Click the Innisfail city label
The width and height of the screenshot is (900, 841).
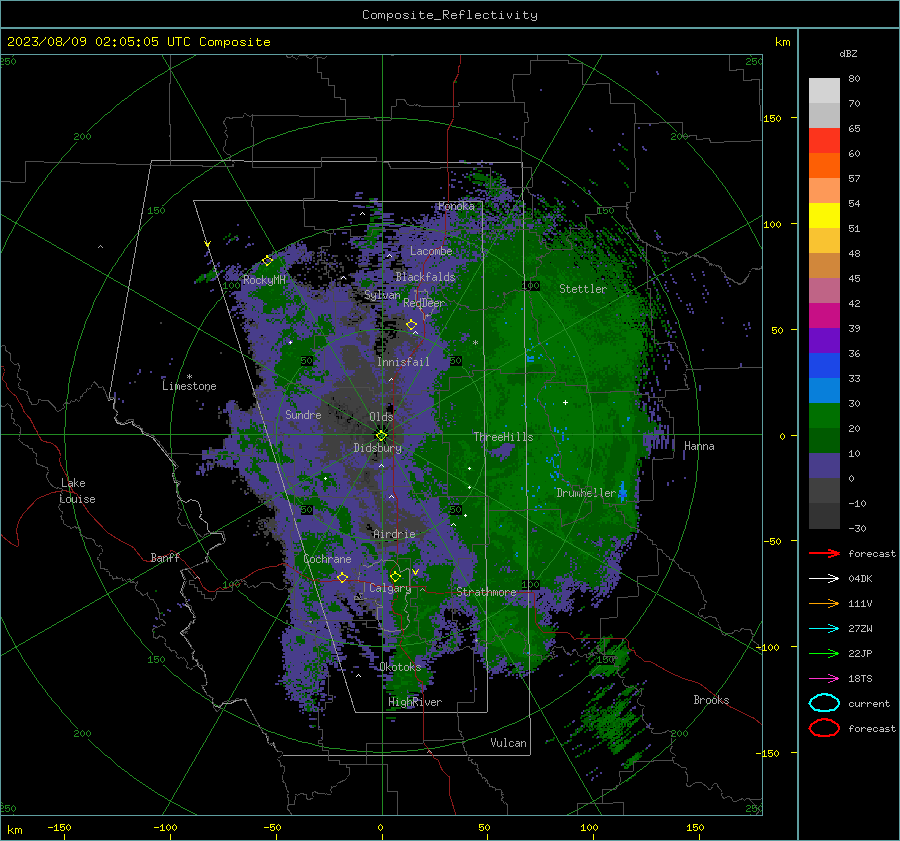point(403,362)
